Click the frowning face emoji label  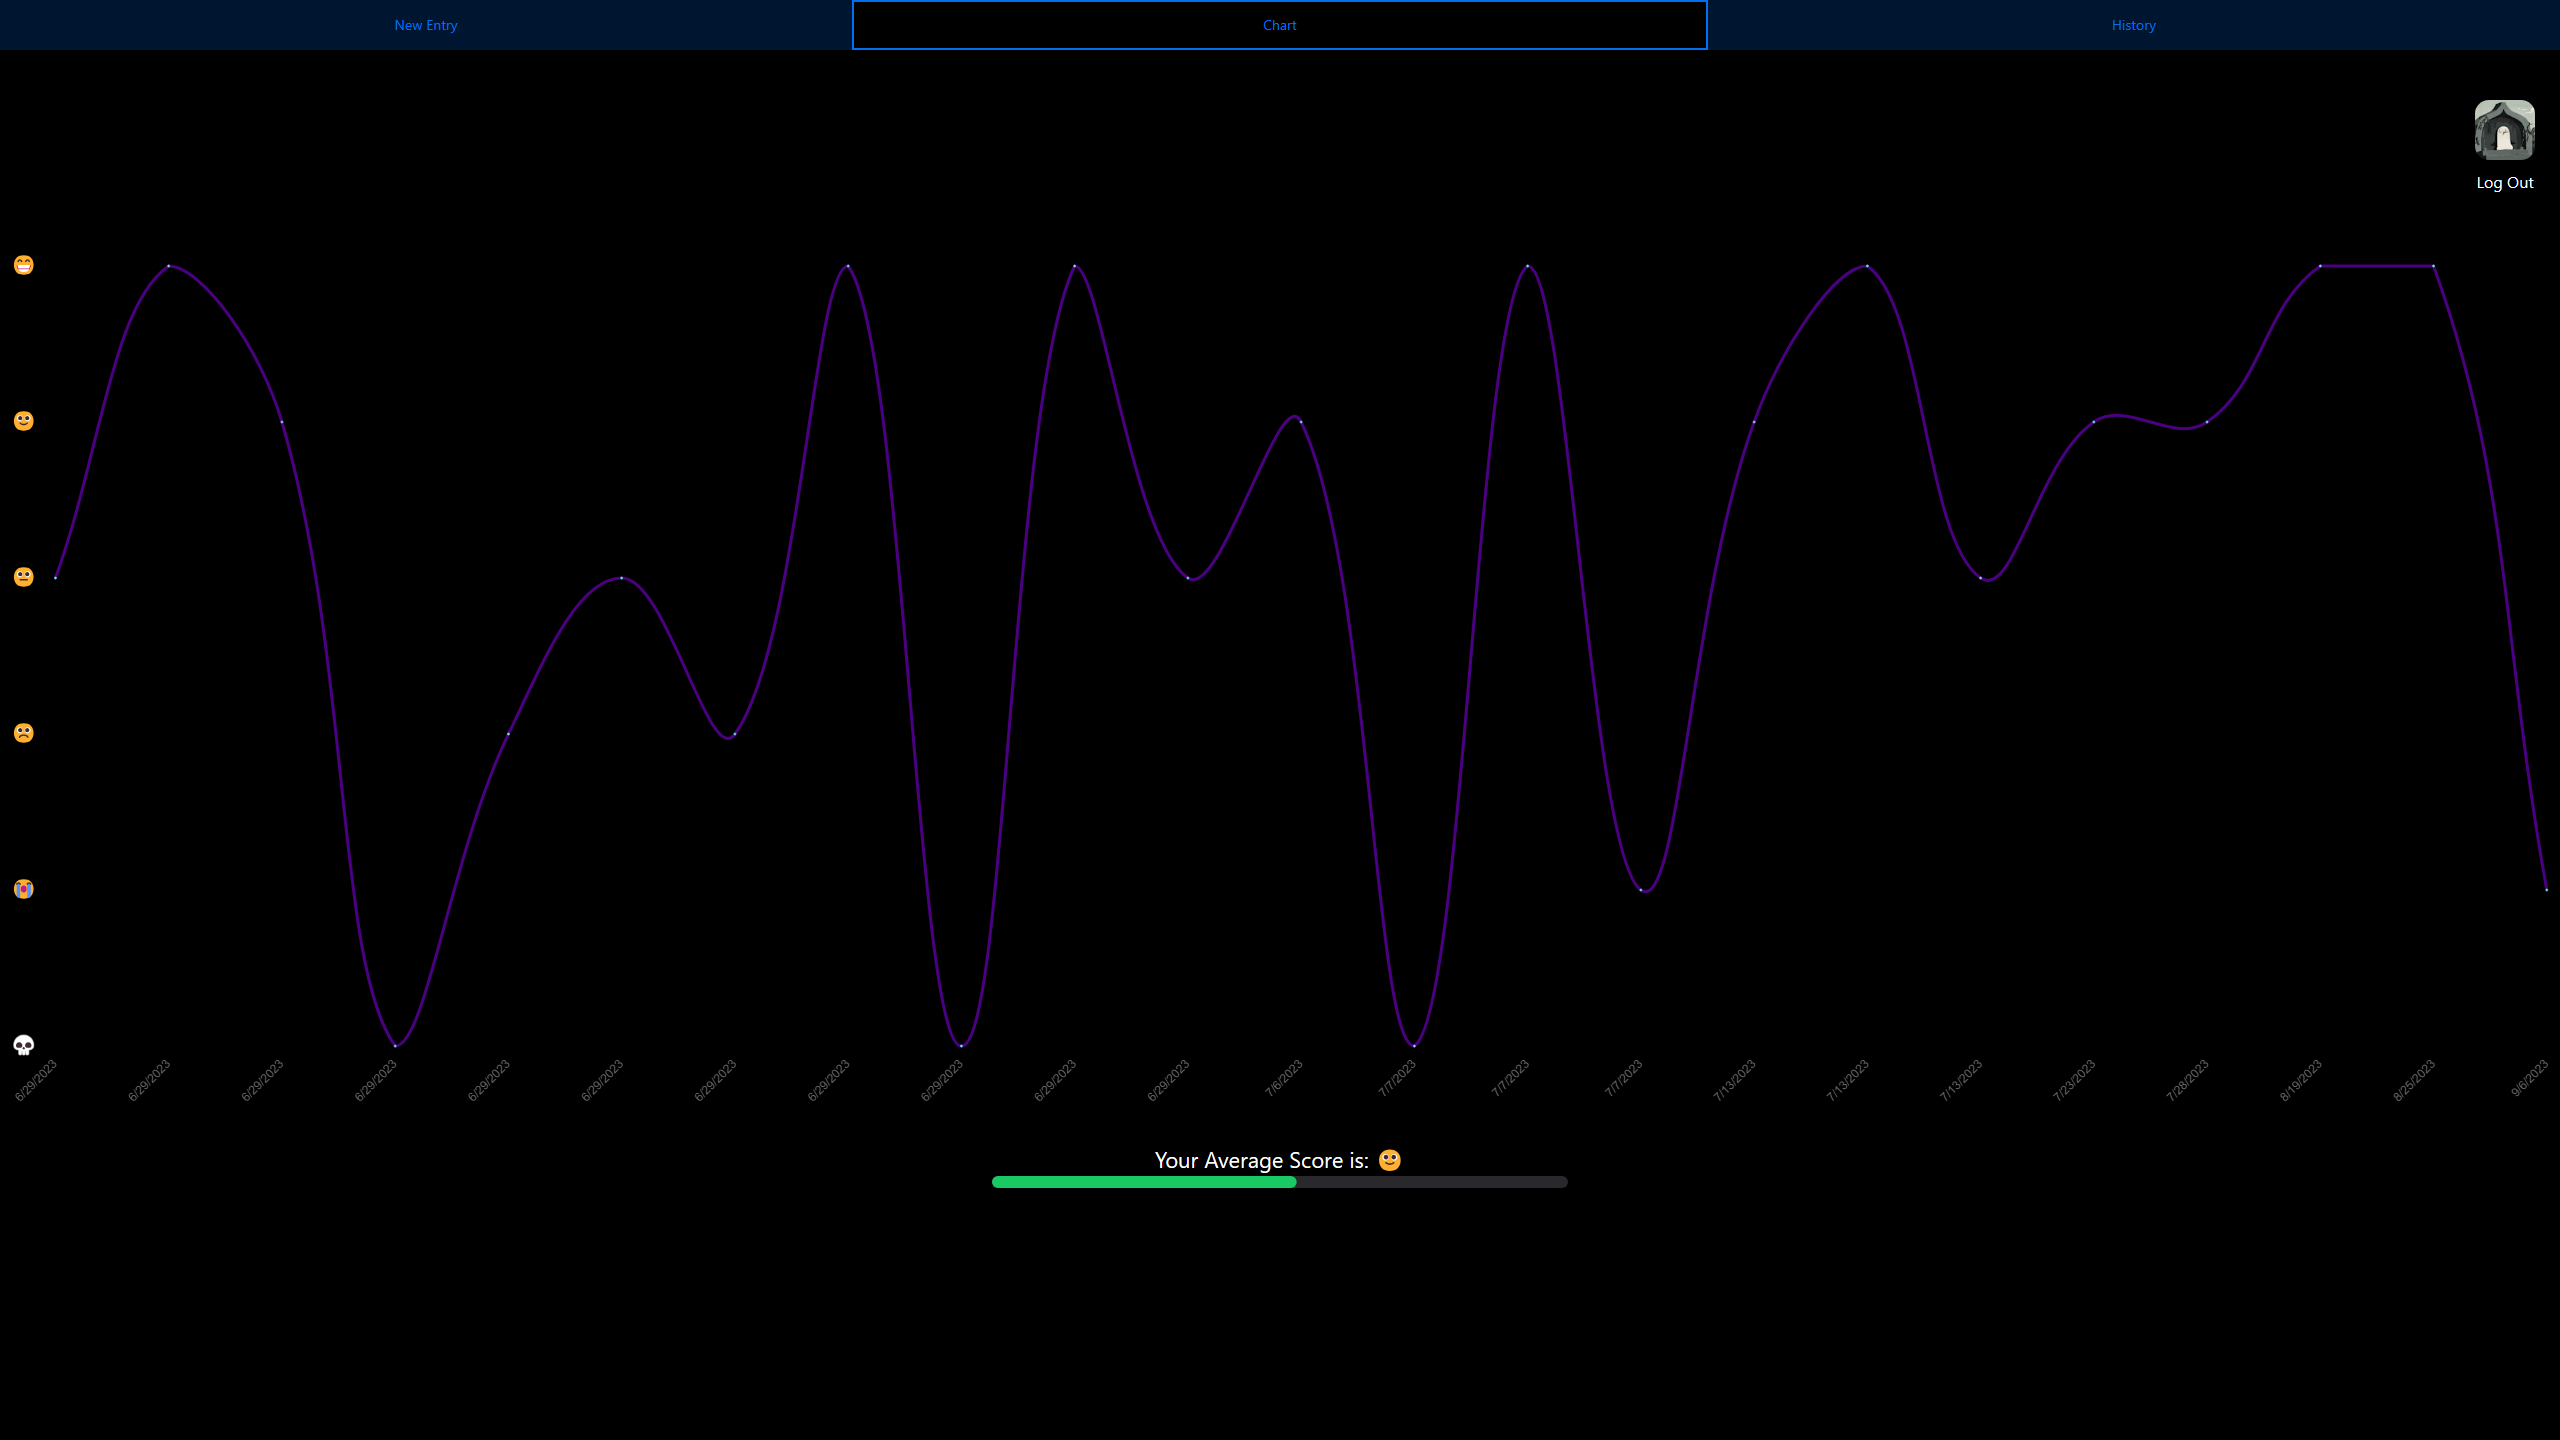coord(22,733)
